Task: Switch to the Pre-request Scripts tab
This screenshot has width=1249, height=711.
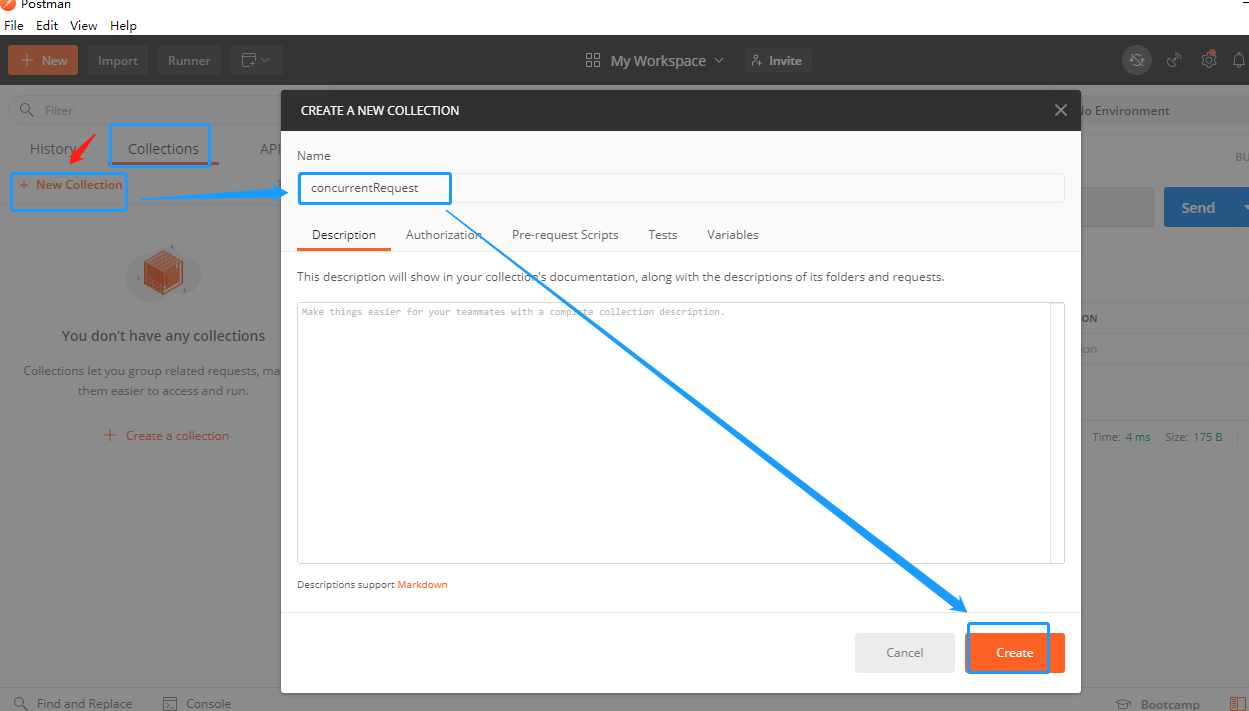Action: 565,235
